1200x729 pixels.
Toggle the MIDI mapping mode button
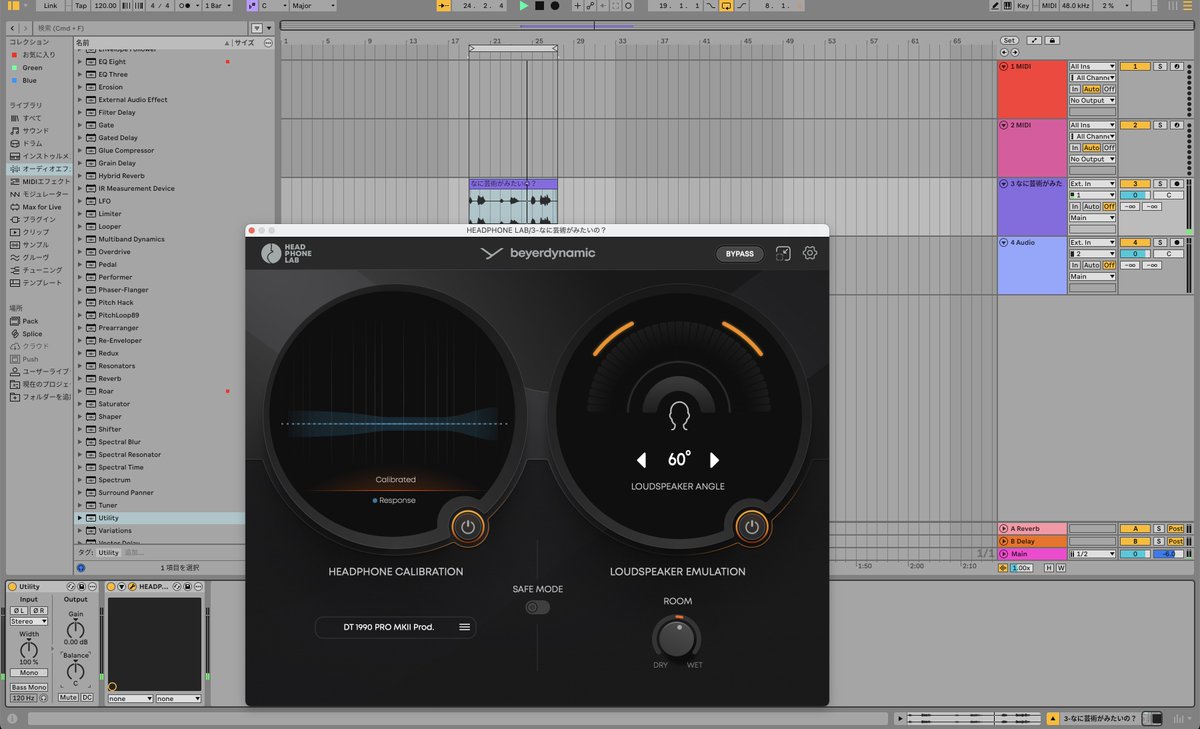pos(1049,6)
